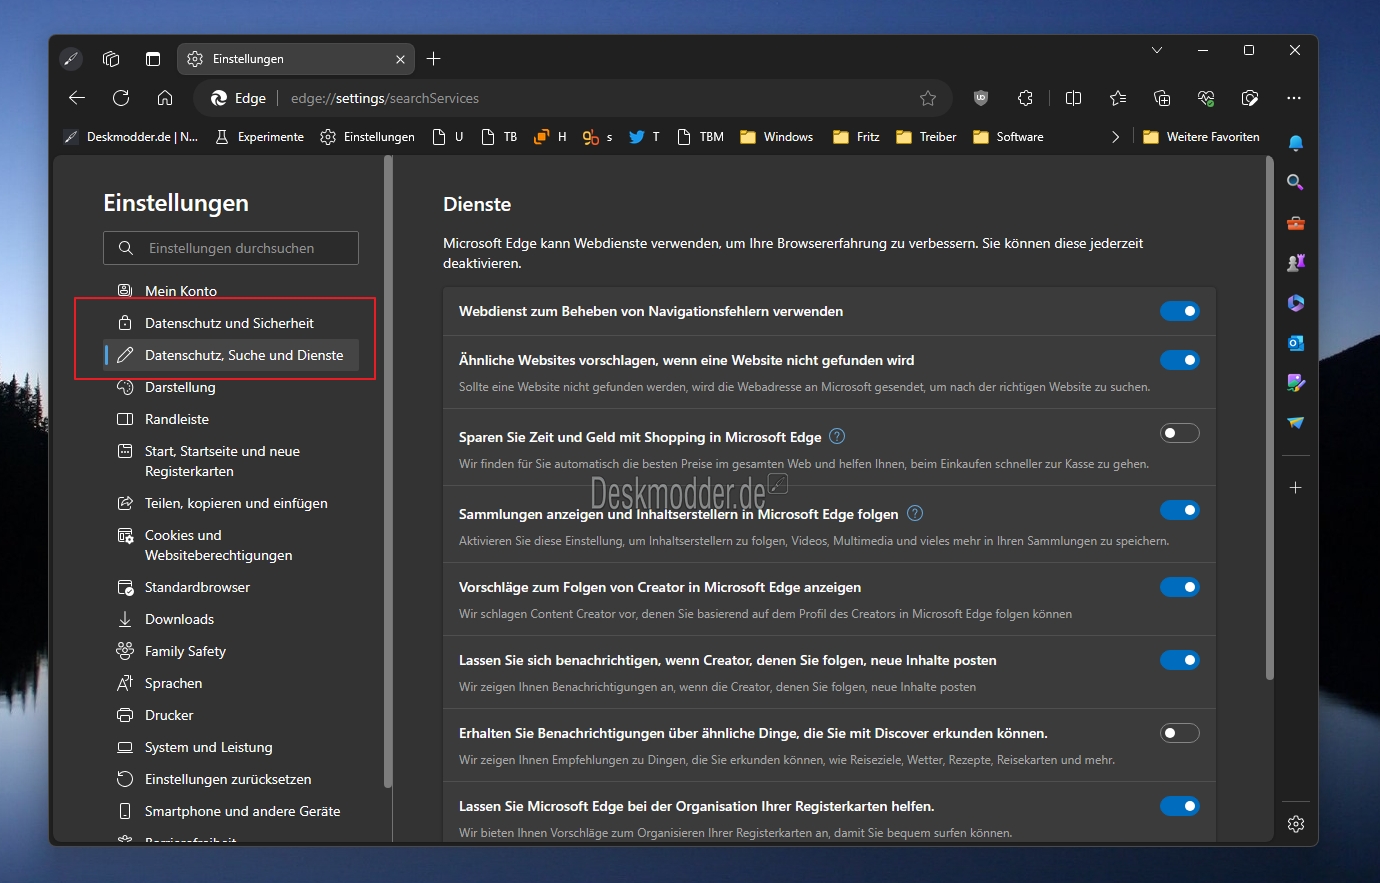Go back using the browser back arrow

click(x=77, y=98)
